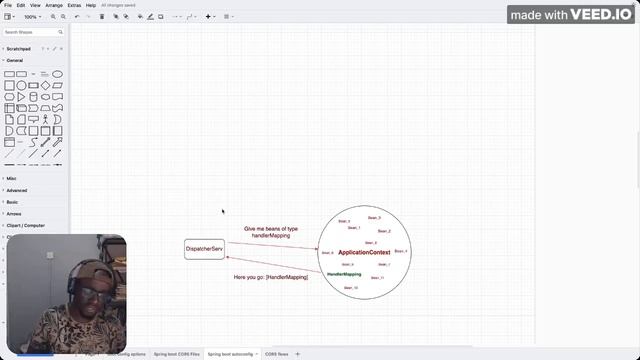Select the callout speech bubble shape

click(33, 120)
